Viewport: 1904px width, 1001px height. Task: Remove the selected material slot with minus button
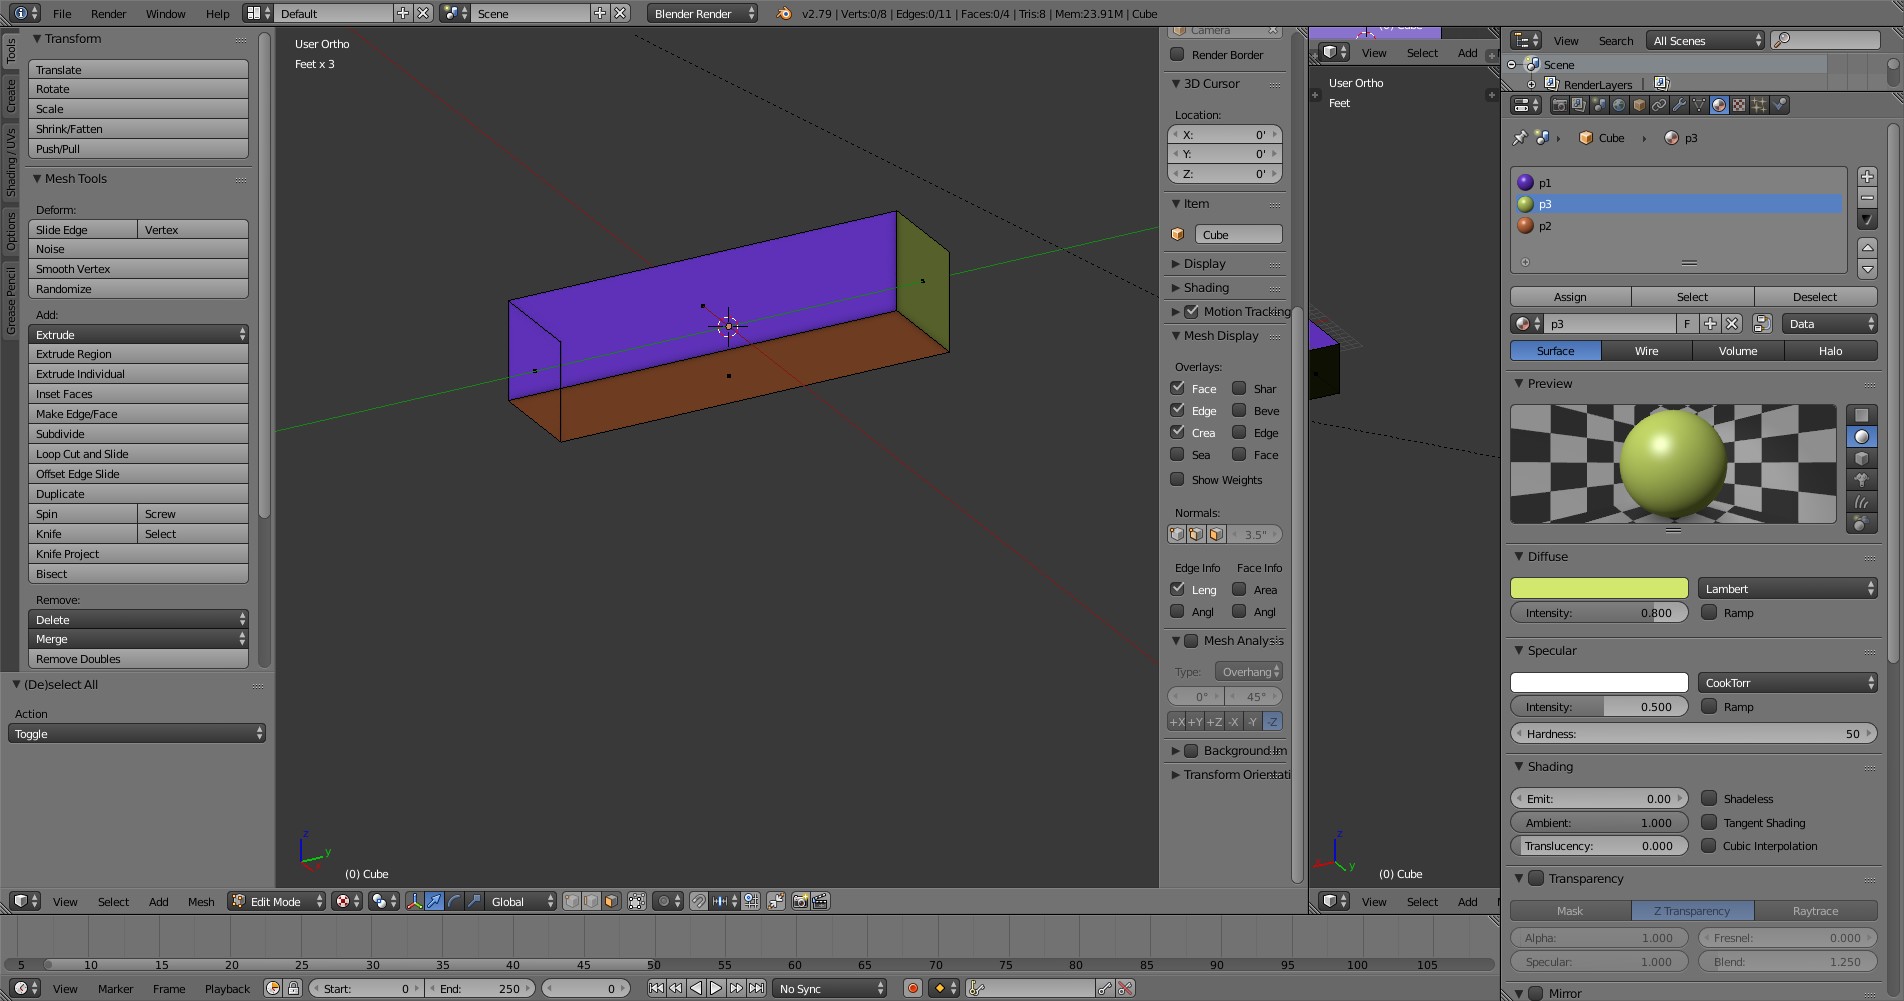pos(1867,198)
